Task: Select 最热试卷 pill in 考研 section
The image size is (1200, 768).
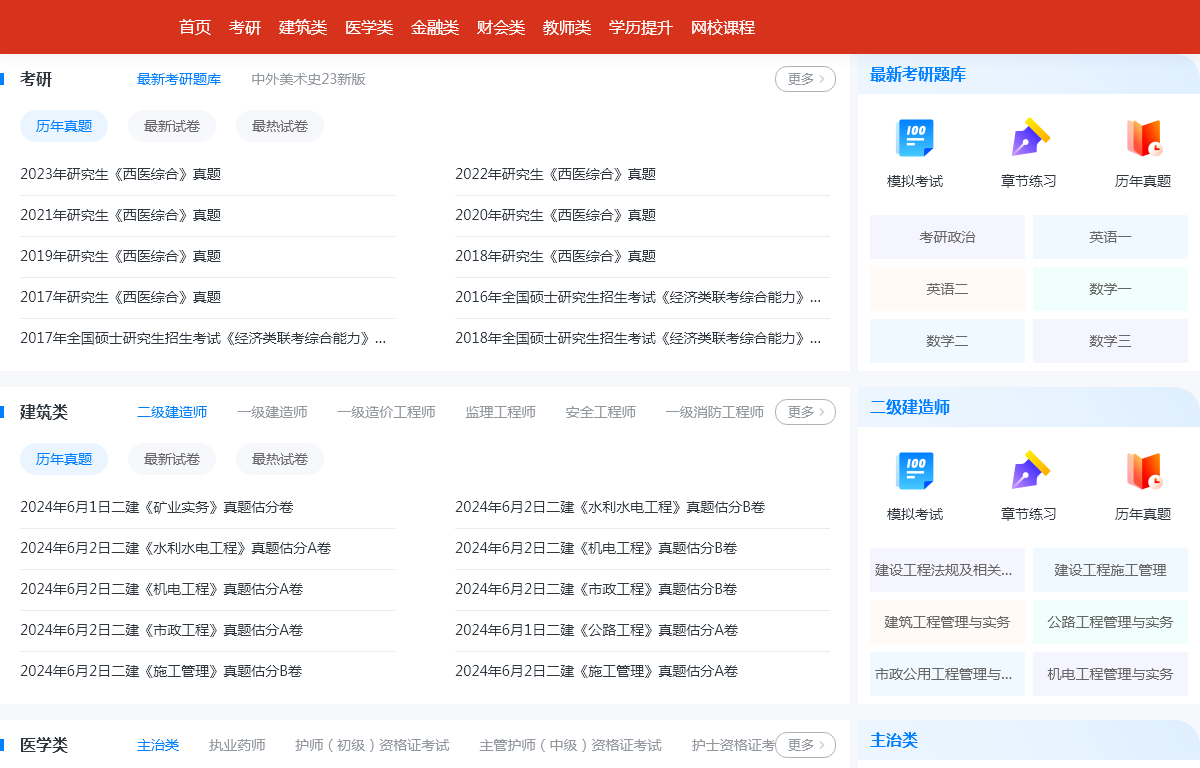Action: coord(280,126)
